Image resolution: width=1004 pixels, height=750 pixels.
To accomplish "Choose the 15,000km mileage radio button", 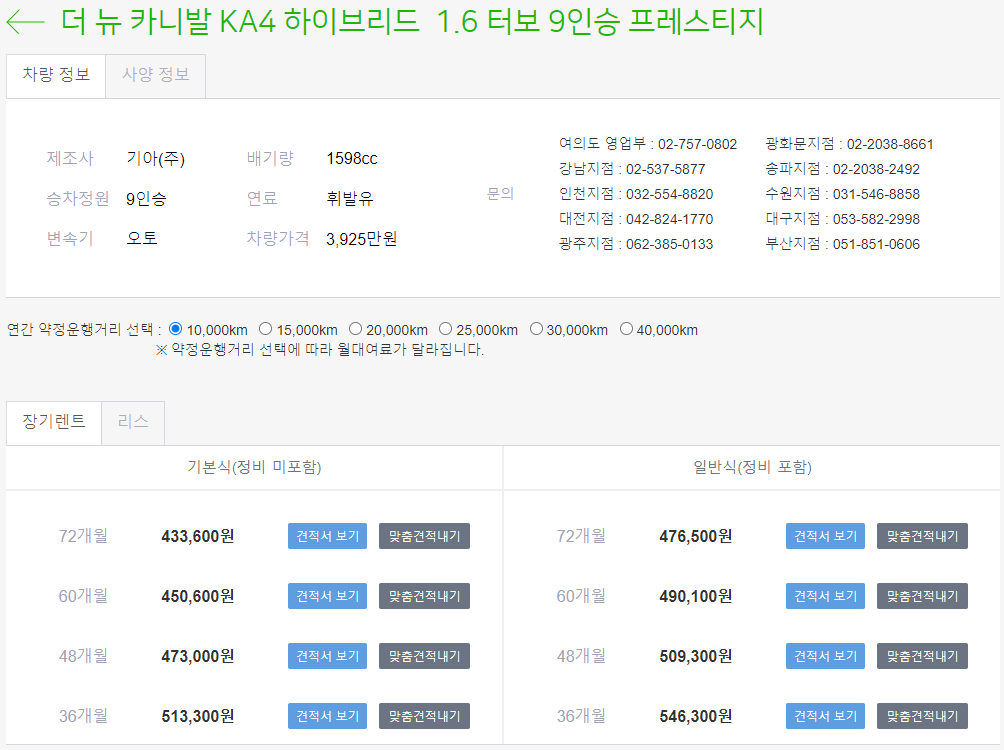I will pos(265,329).
